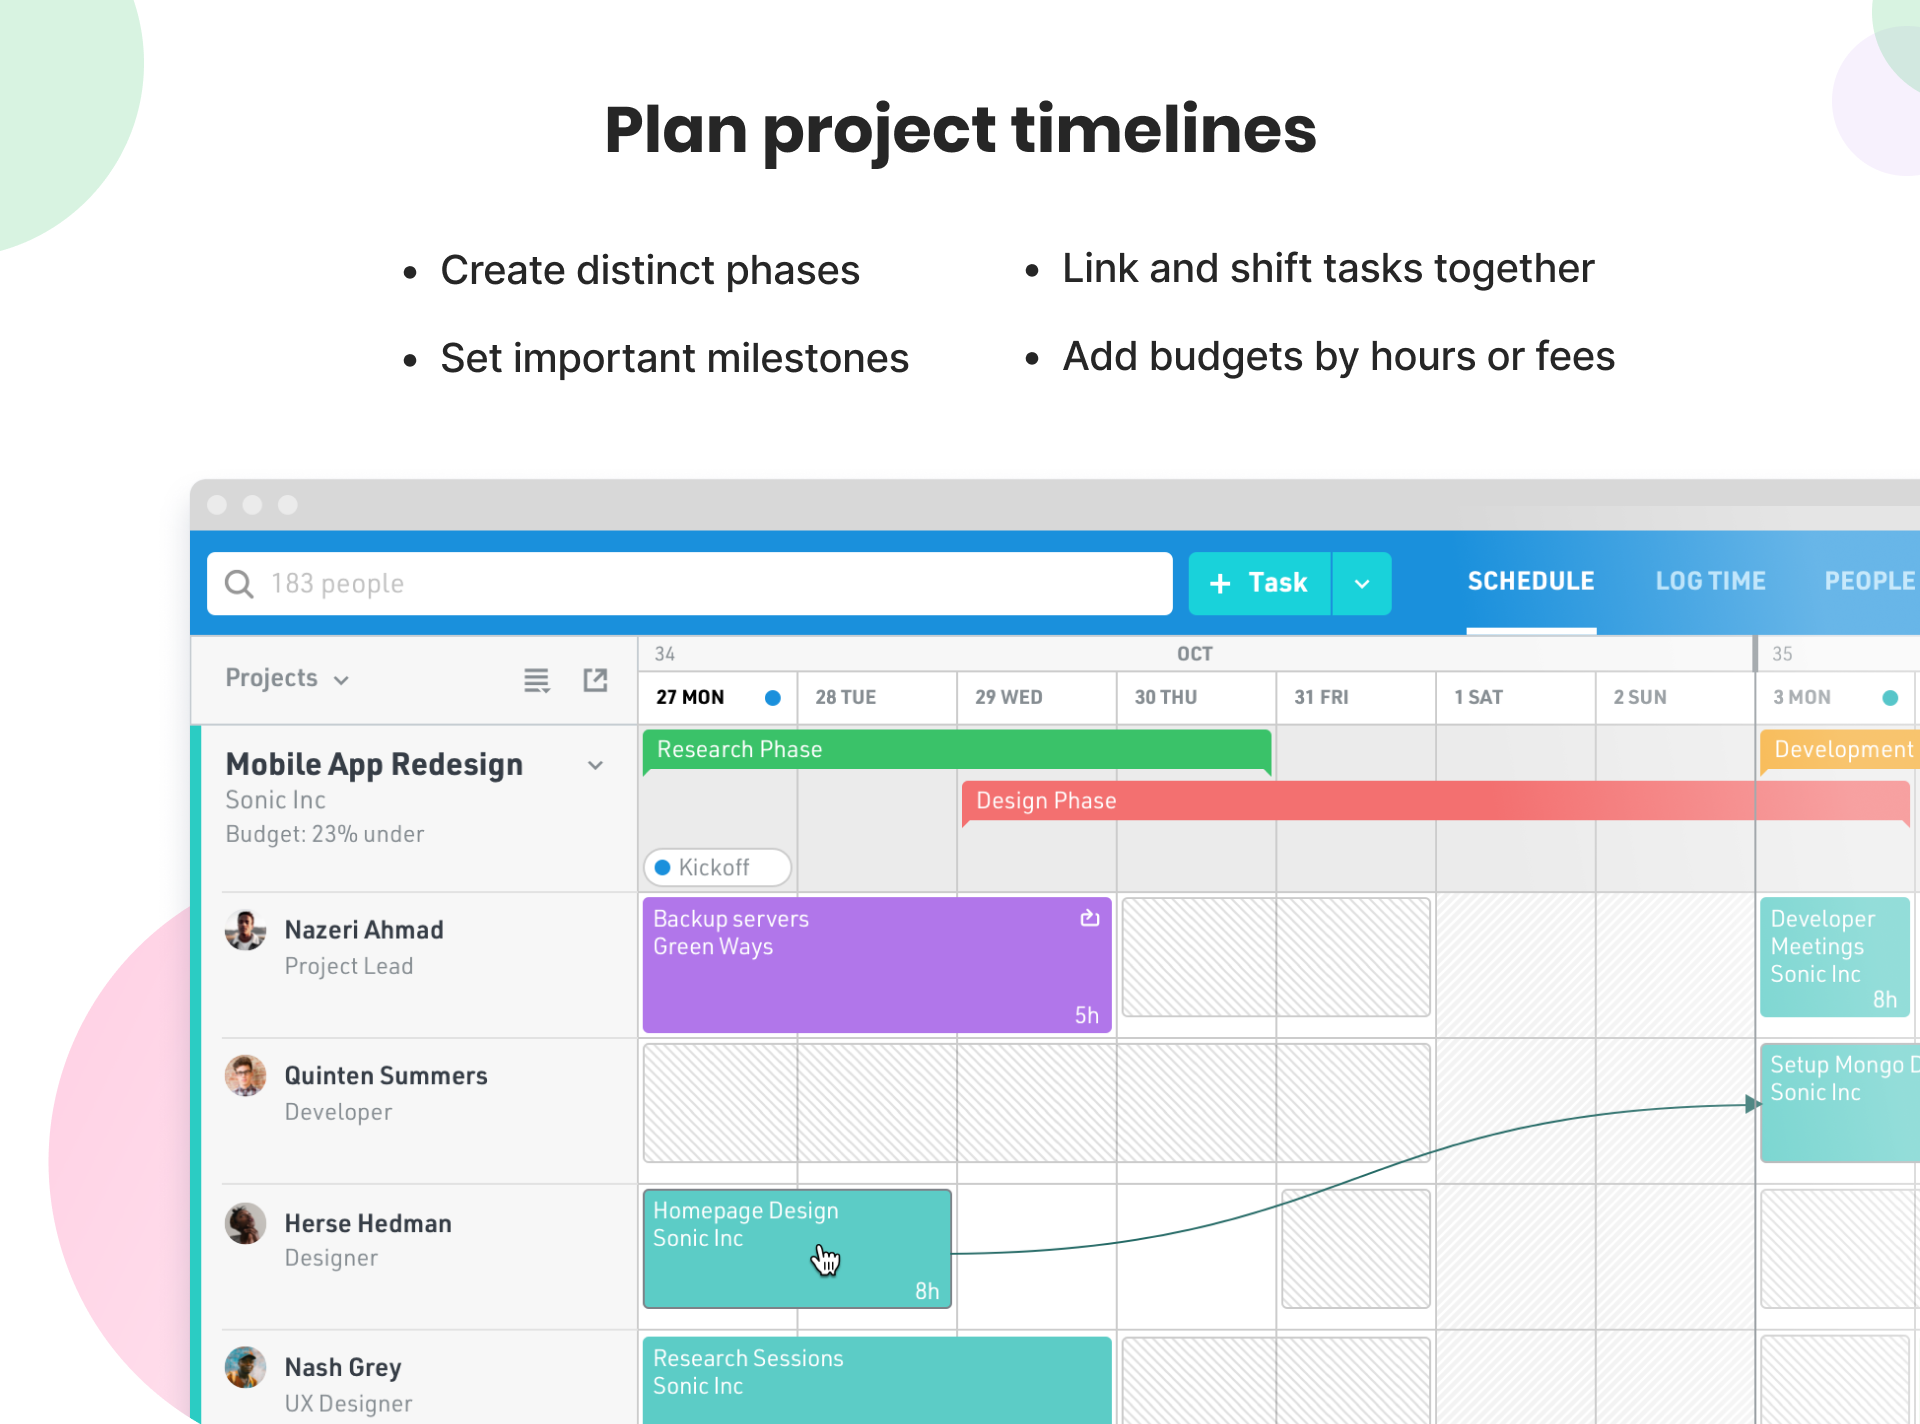The height and width of the screenshot is (1424, 1920).
Task: Click the search magnifier icon
Action: [239, 583]
